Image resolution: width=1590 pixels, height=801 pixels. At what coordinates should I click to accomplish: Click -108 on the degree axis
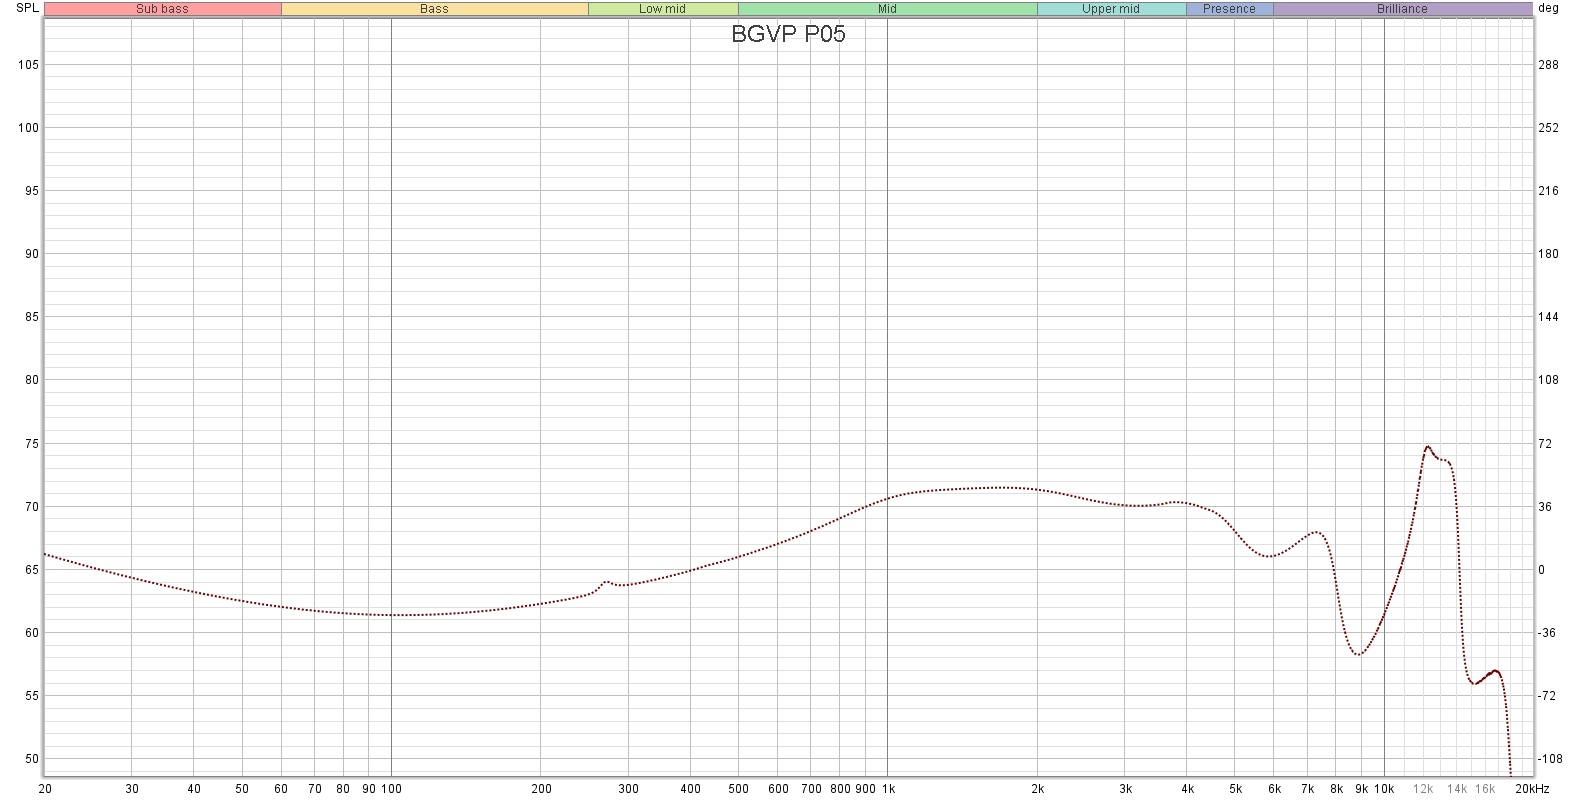[x=1550, y=759]
